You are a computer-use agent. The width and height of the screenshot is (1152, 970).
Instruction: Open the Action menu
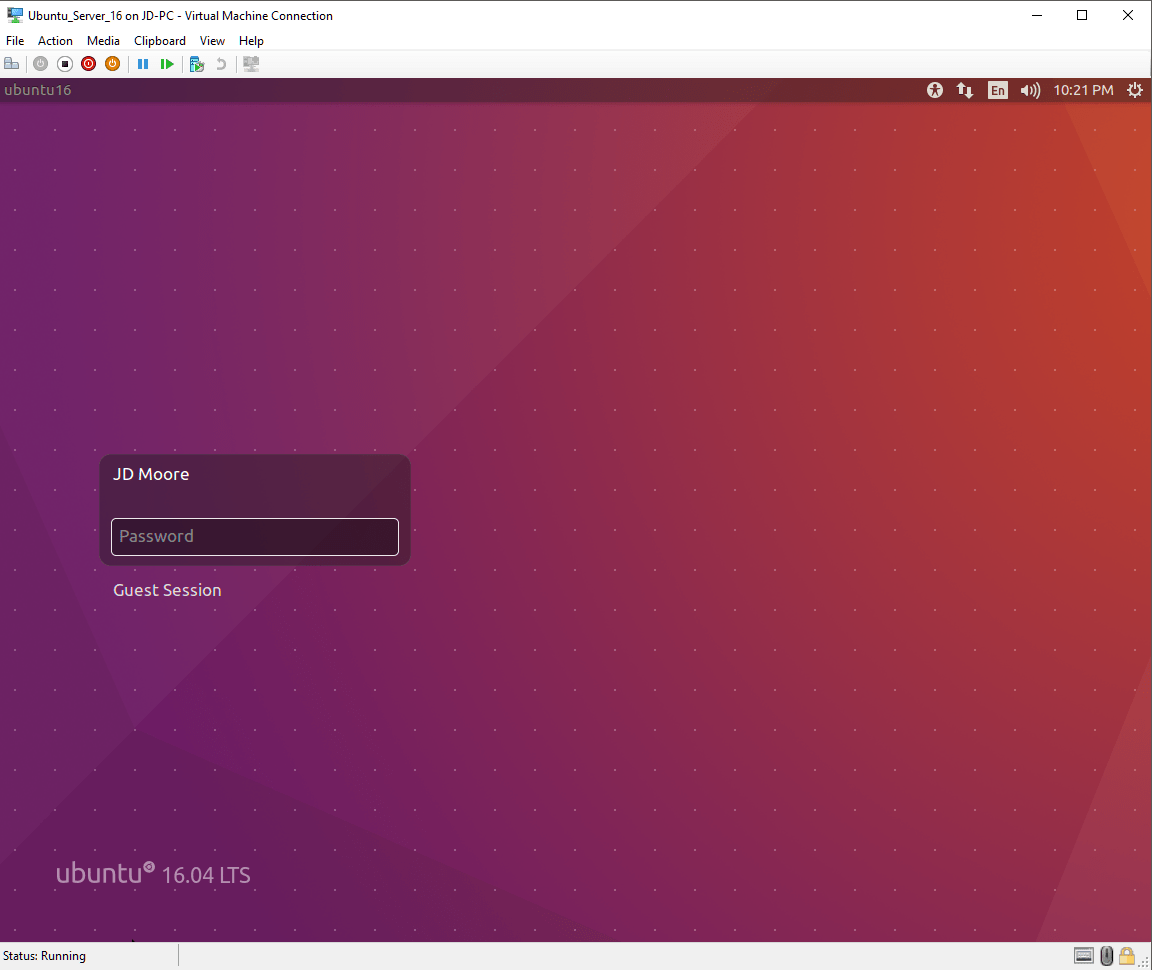pos(55,40)
